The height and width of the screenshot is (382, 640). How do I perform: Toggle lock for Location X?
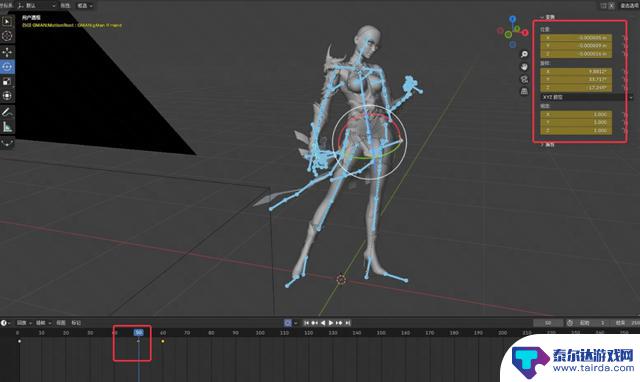[624, 38]
